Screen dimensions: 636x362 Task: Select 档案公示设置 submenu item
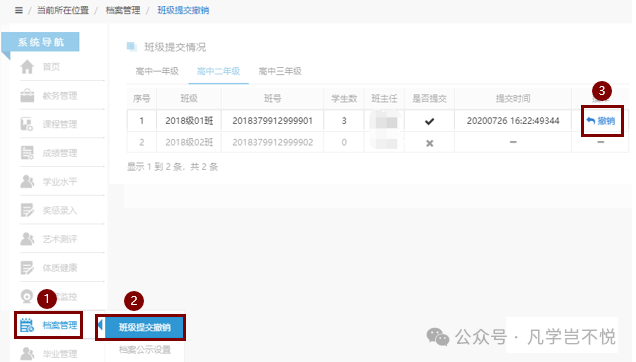tap(145, 349)
